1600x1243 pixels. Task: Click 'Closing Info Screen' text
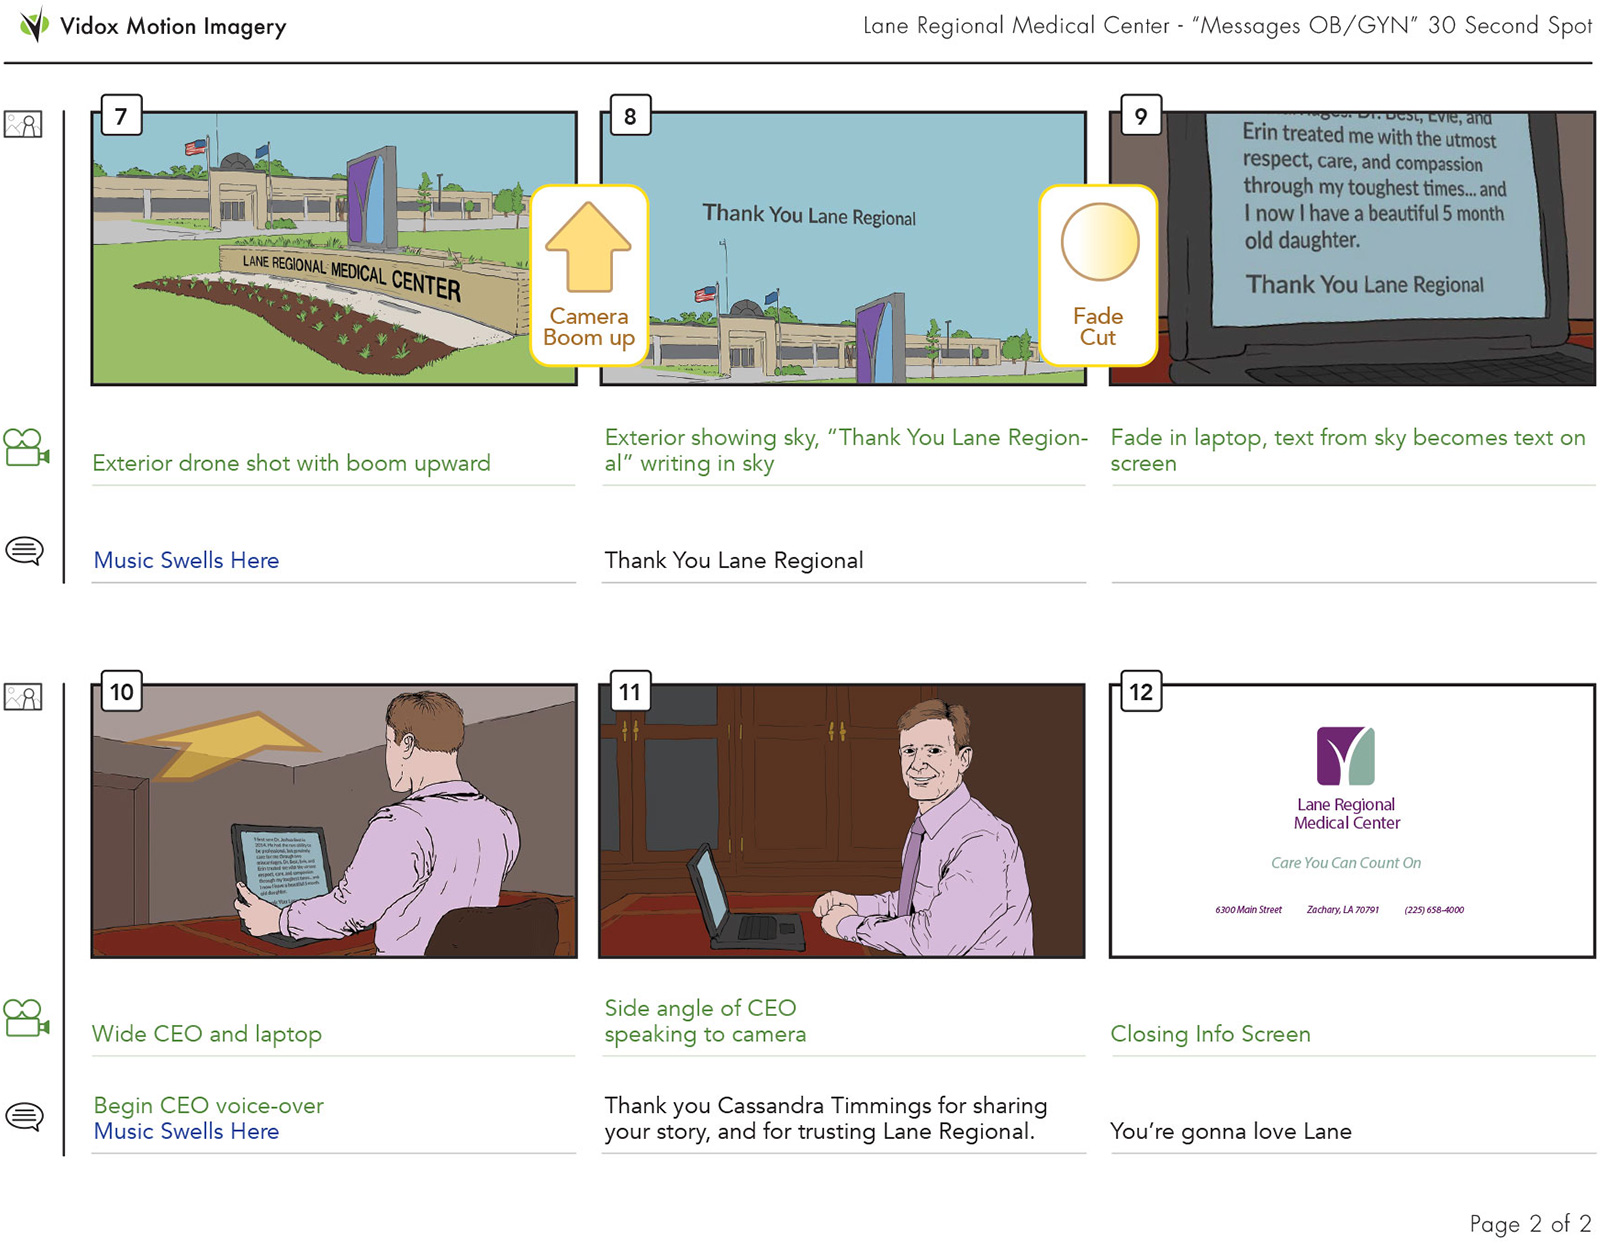pyautogui.click(x=1210, y=1034)
